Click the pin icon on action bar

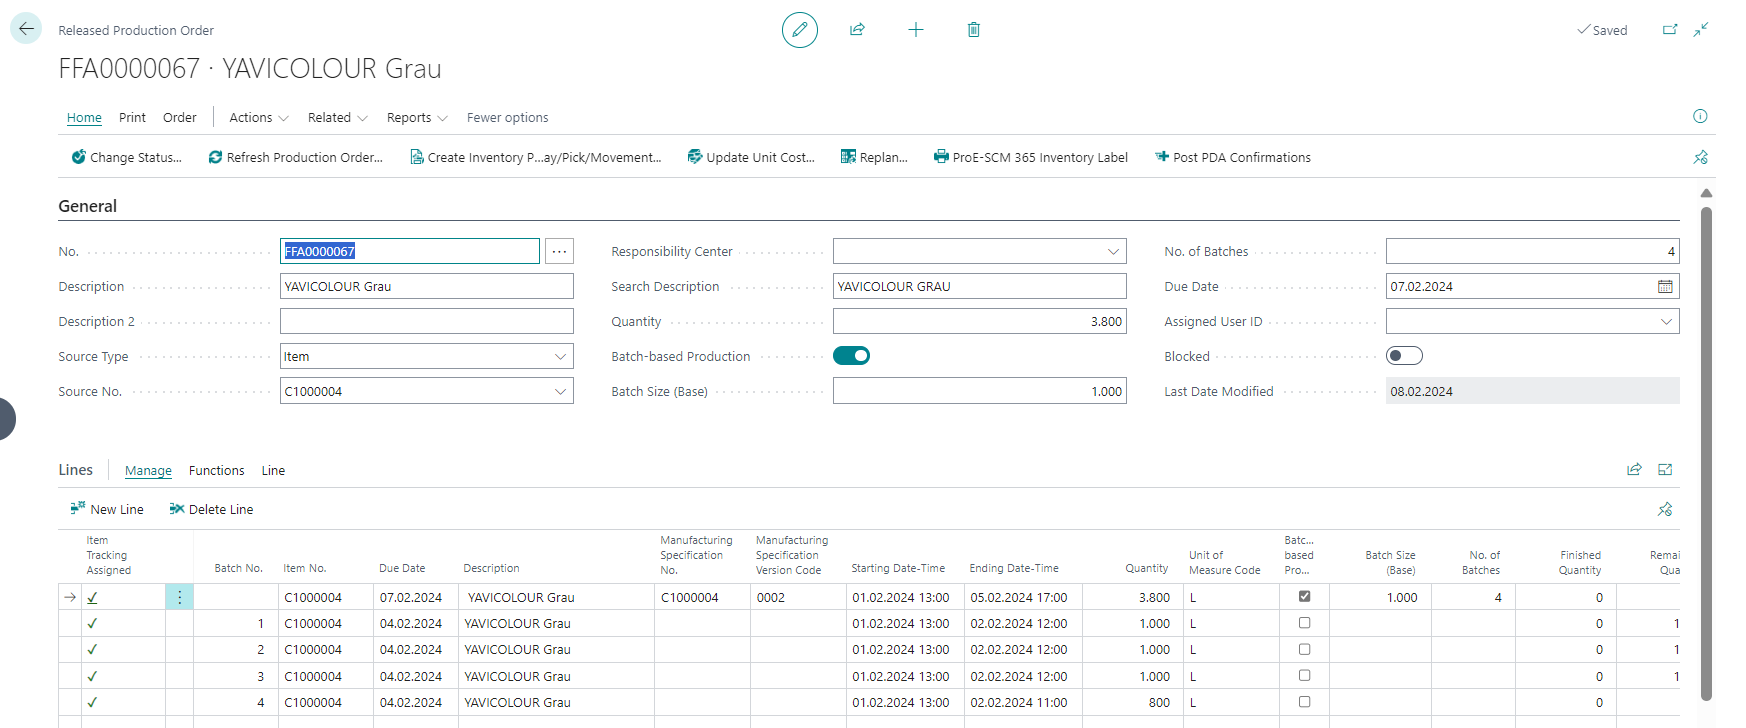pyautogui.click(x=1700, y=157)
